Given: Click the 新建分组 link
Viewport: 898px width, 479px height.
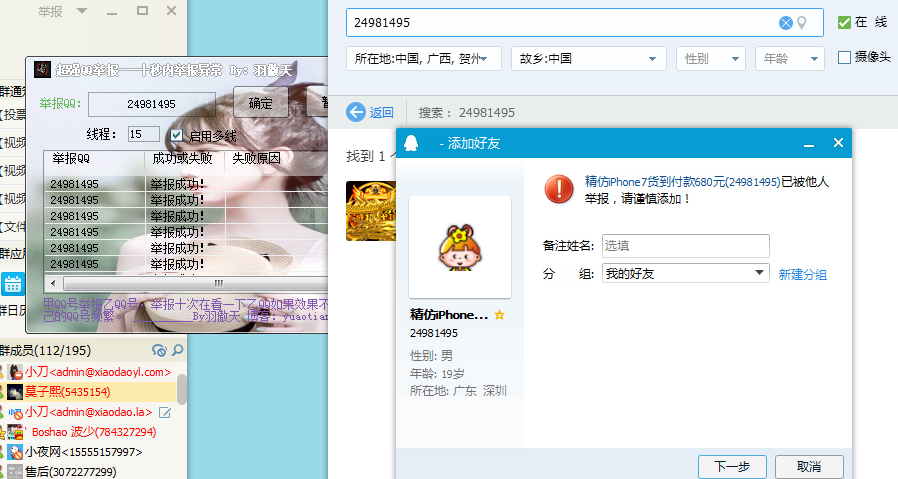Looking at the screenshot, I should pos(803,274).
